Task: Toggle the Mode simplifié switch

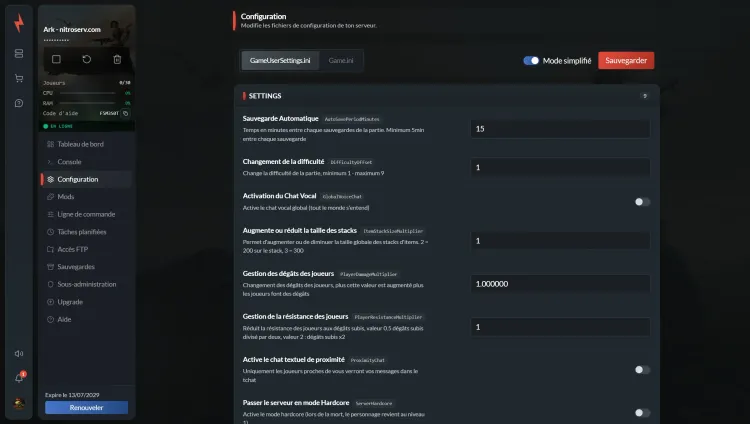Action: [x=531, y=60]
